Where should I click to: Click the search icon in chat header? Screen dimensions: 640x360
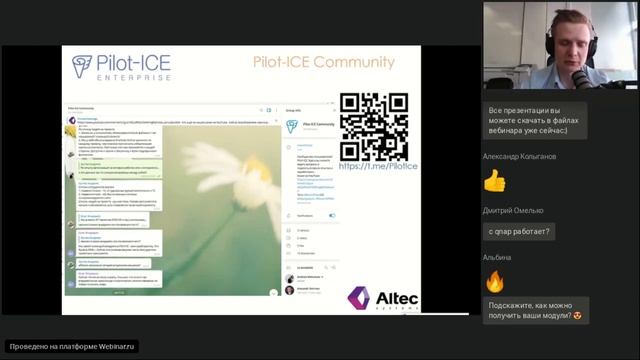point(261,110)
